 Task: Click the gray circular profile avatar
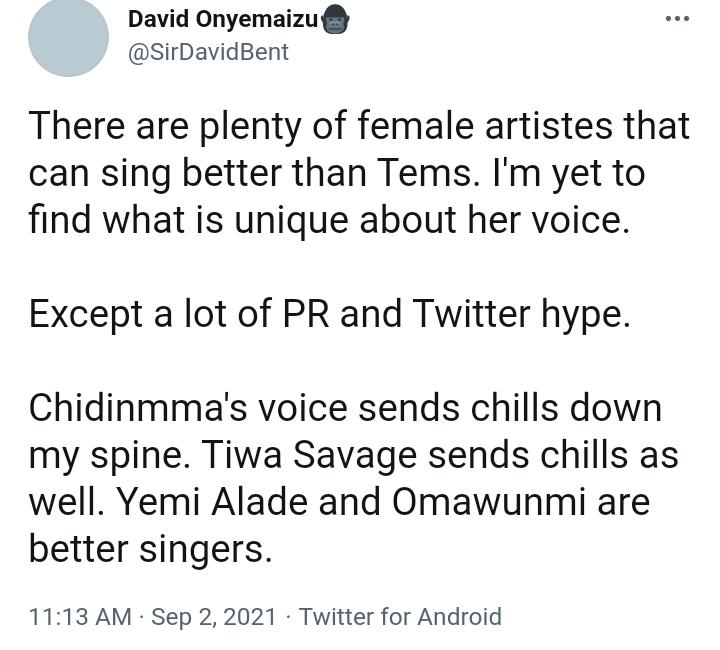[68, 37]
